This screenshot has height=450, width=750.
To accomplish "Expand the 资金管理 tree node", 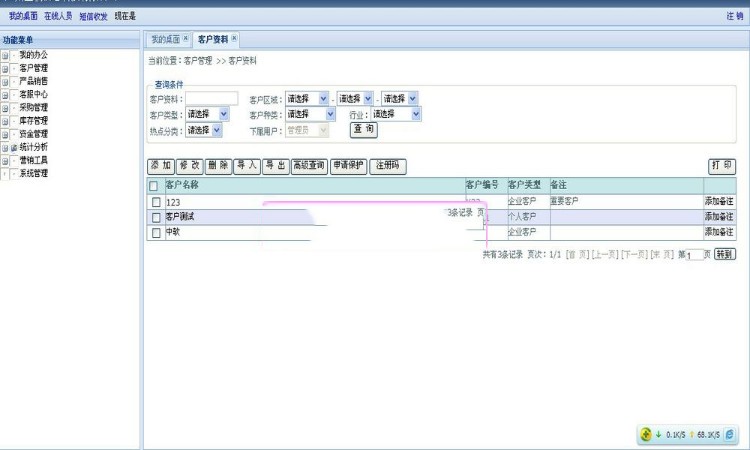I will coord(5,134).
